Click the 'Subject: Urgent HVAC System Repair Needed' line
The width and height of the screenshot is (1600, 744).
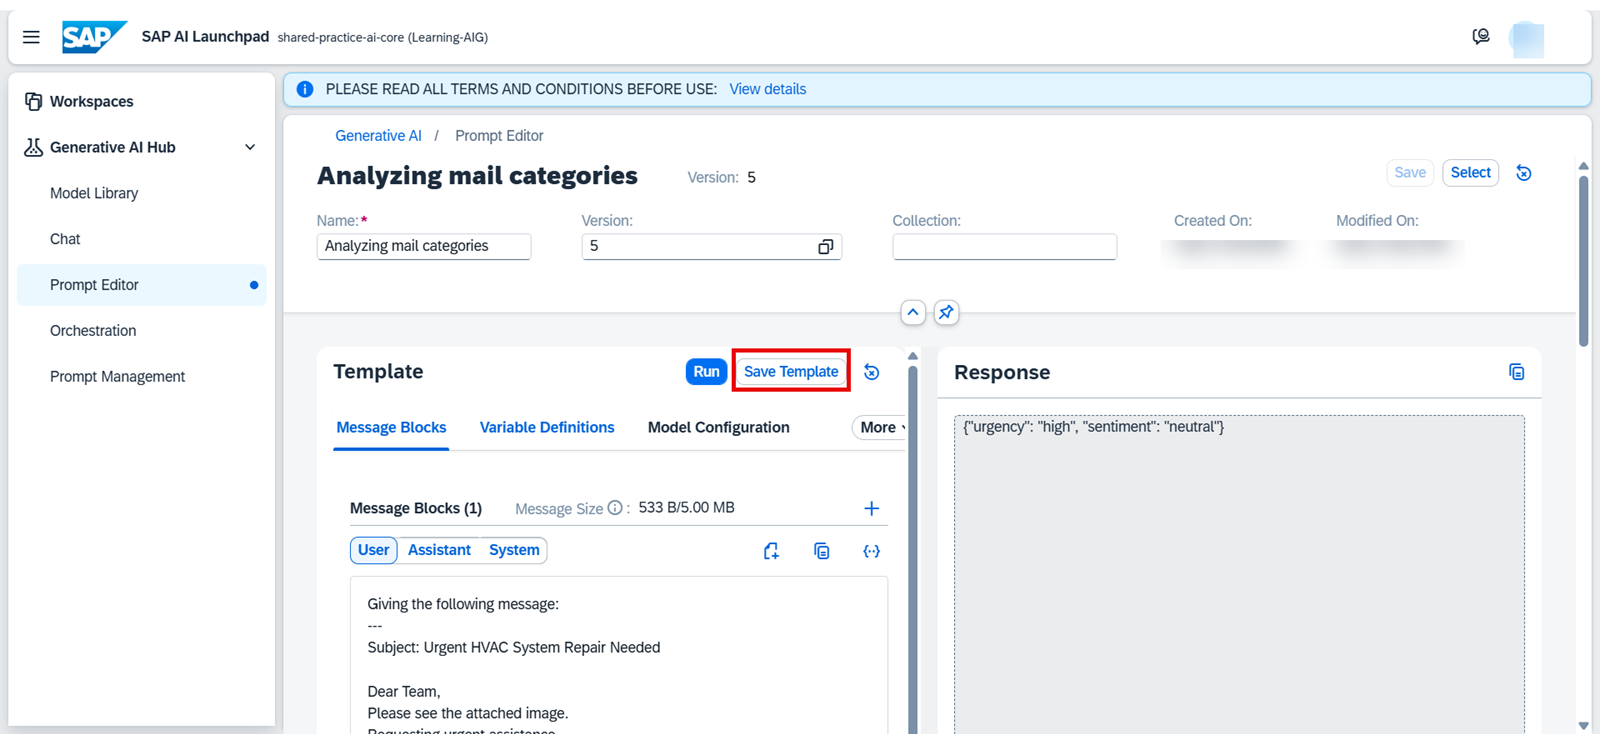click(x=514, y=648)
